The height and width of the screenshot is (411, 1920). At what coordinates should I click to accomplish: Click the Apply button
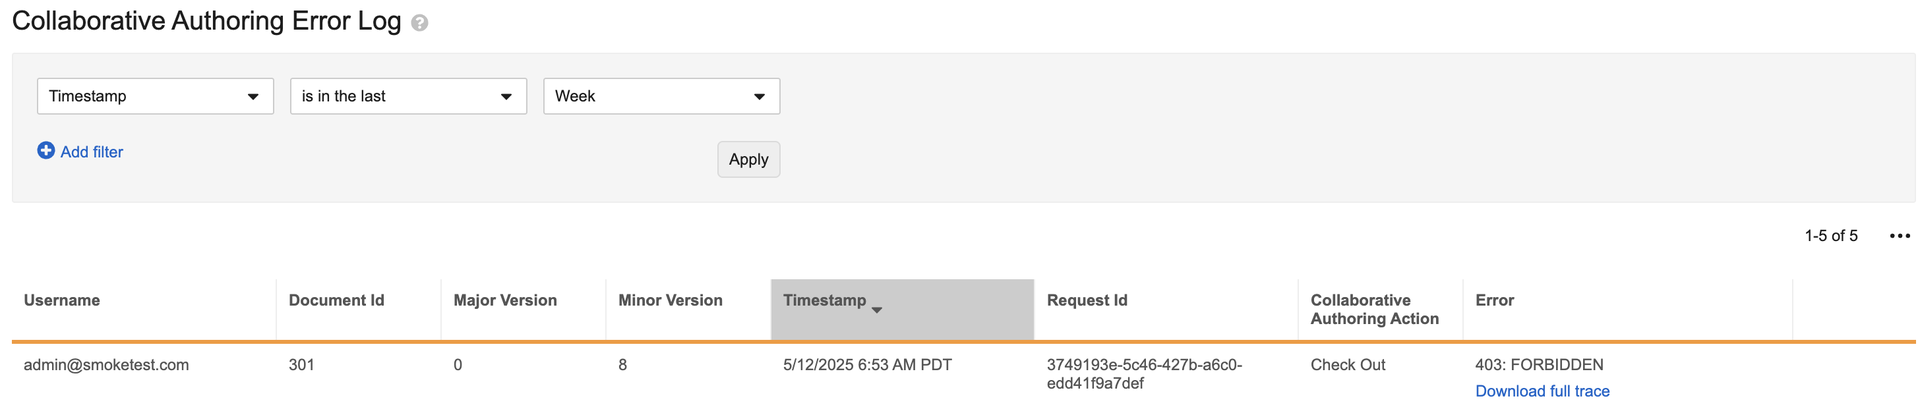pyautogui.click(x=748, y=159)
